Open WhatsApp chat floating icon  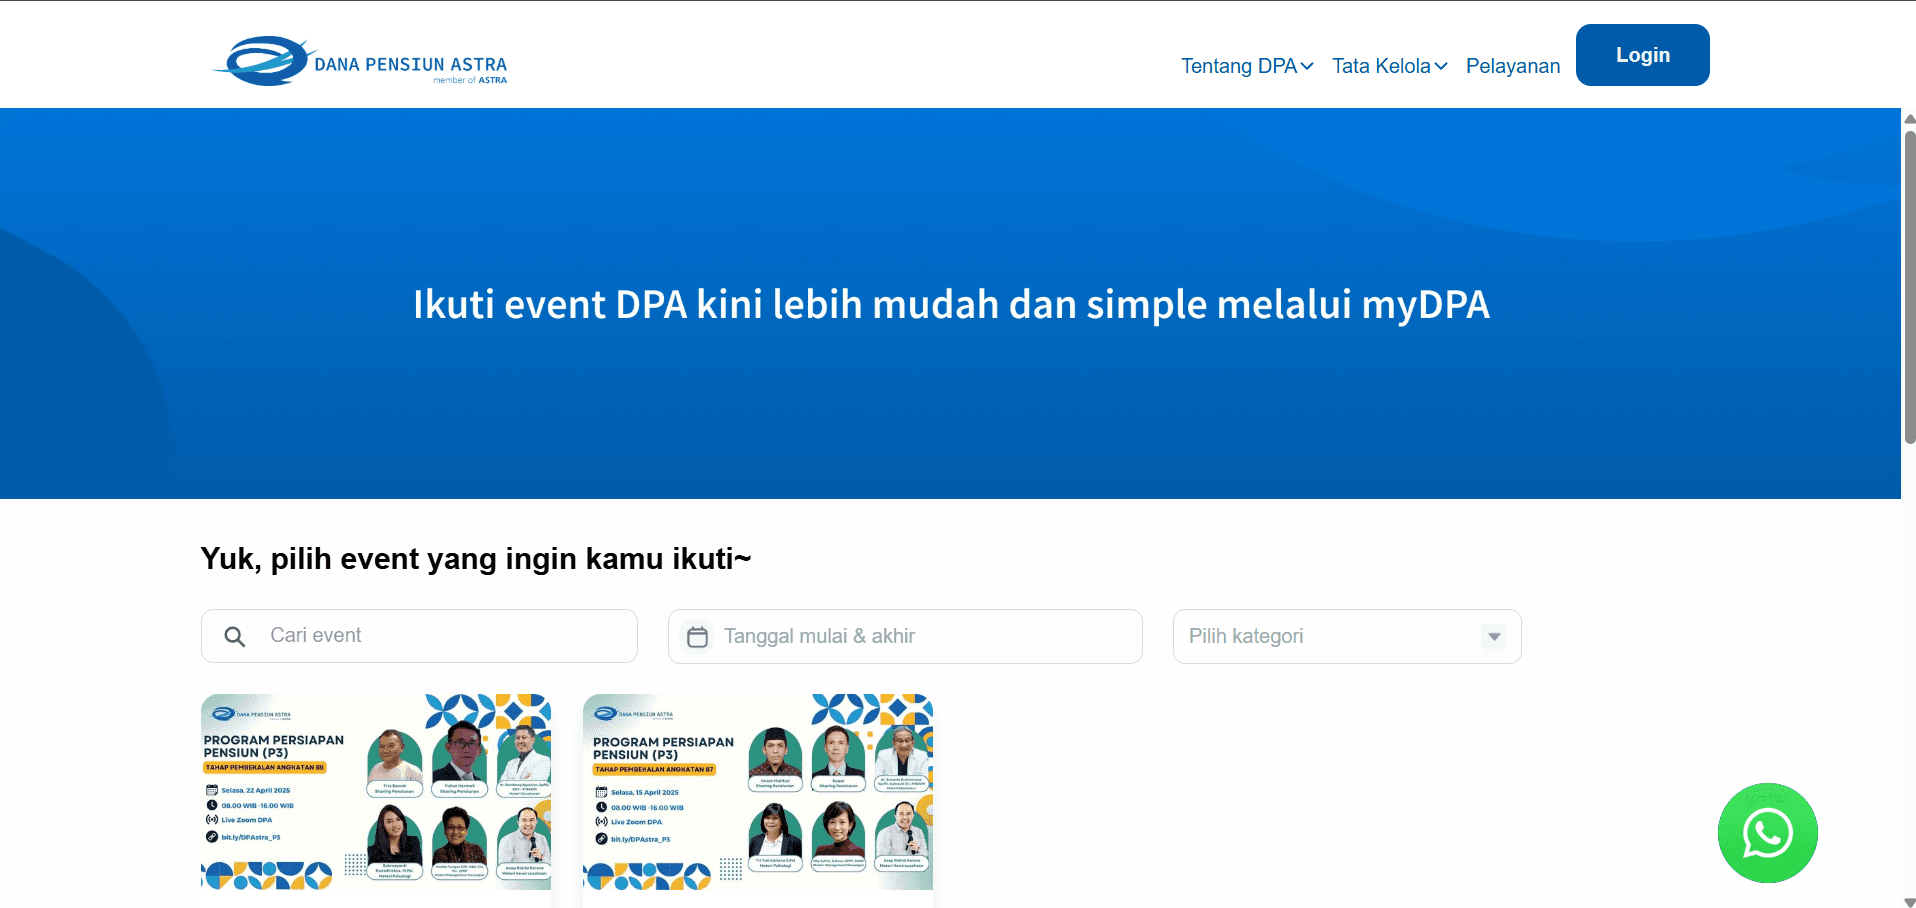click(1767, 833)
